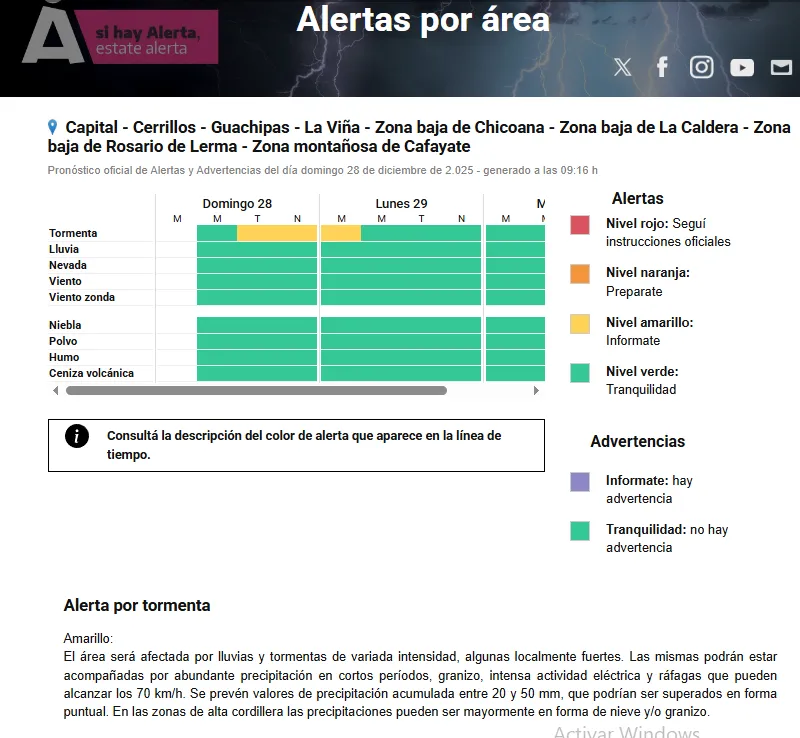Click yellow Tormenta alert on Domingo 28
This screenshot has width=800, height=738.
pos(277,233)
